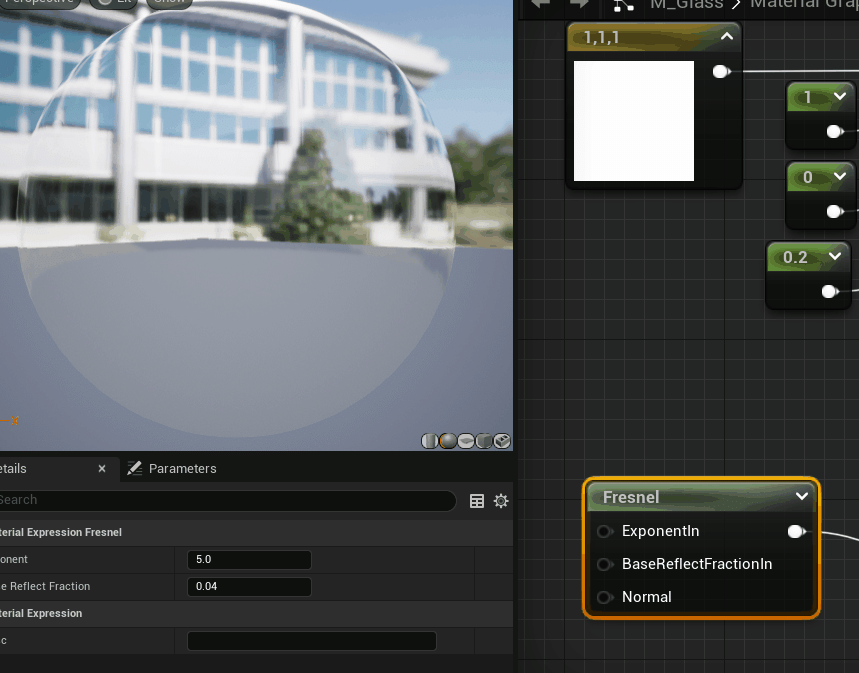The width and height of the screenshot is (859, 673).
Task: Click the white color preview of 1,1,1 node
Action: (634, 121)
